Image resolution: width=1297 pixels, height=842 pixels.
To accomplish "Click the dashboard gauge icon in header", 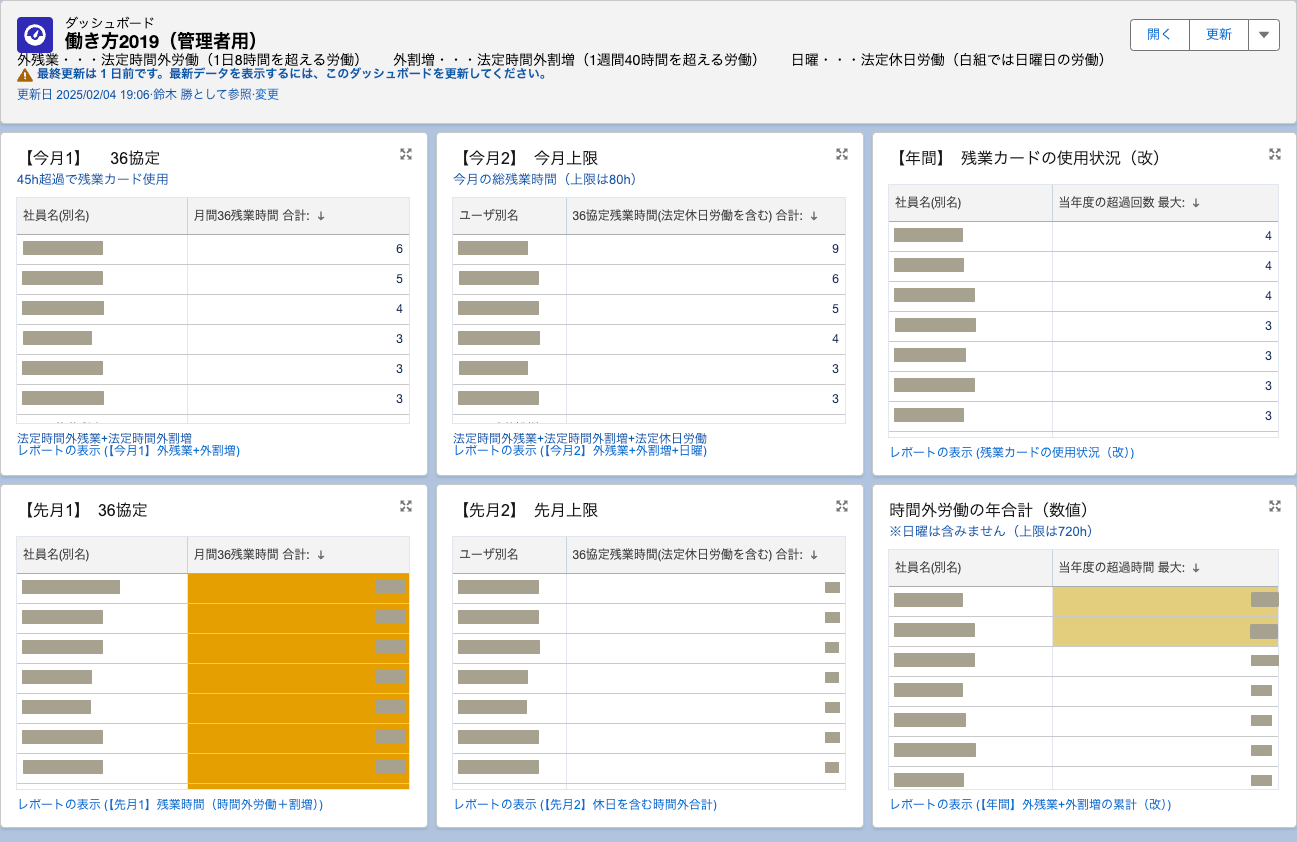I will pyautogui.click(x=35, y=35).
